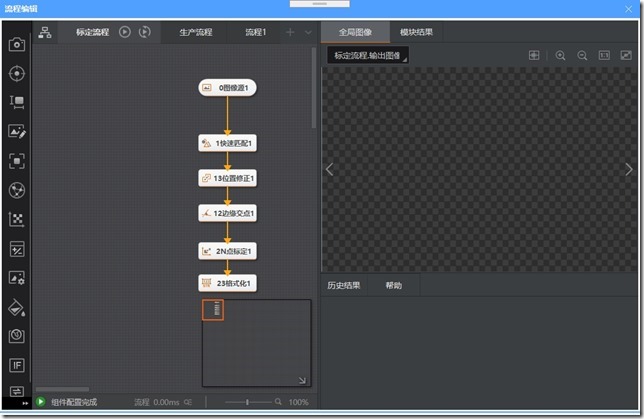
Task: Zoom in on the image view
Action: 560,55
